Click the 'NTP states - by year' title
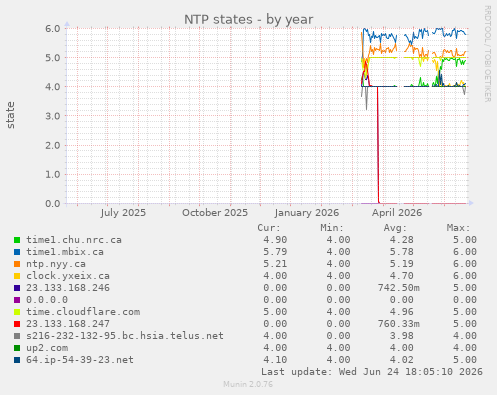Viewport: 497px width, 395px height. [x=249, y=19]
